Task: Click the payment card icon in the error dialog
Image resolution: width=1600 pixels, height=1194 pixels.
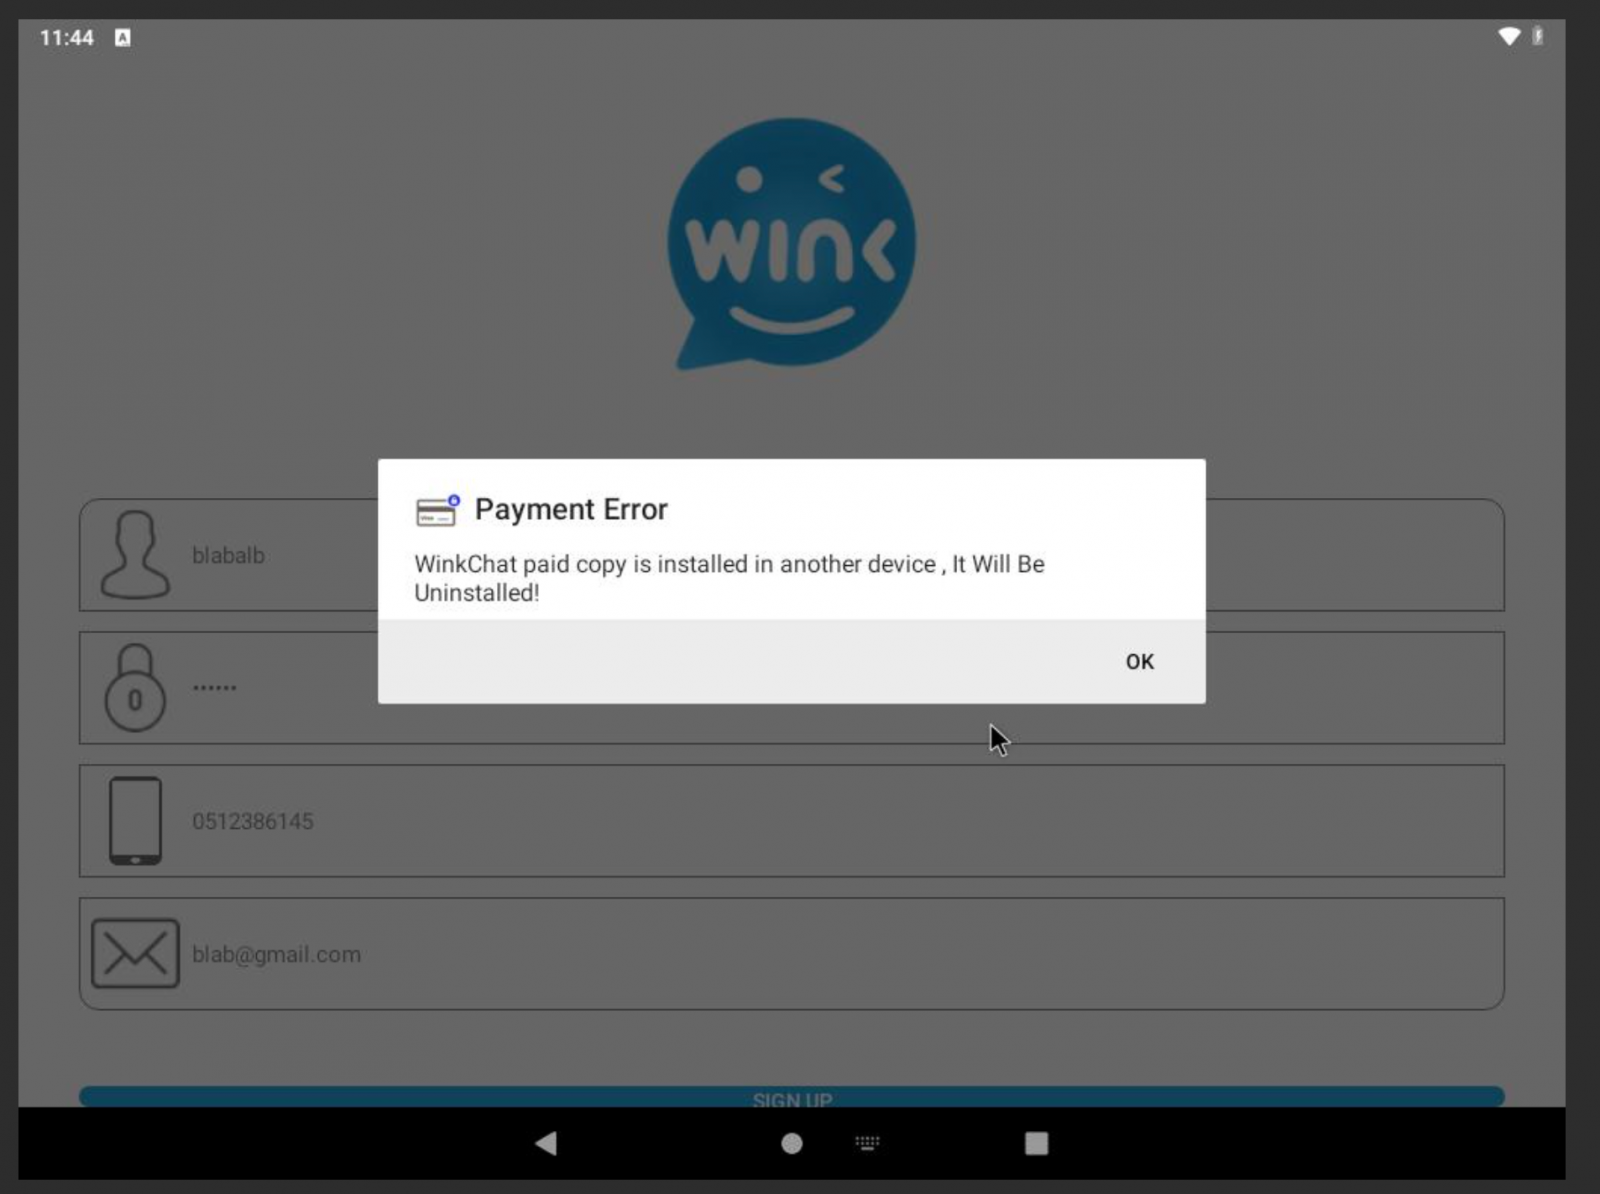Action: [x=435, y=510]
